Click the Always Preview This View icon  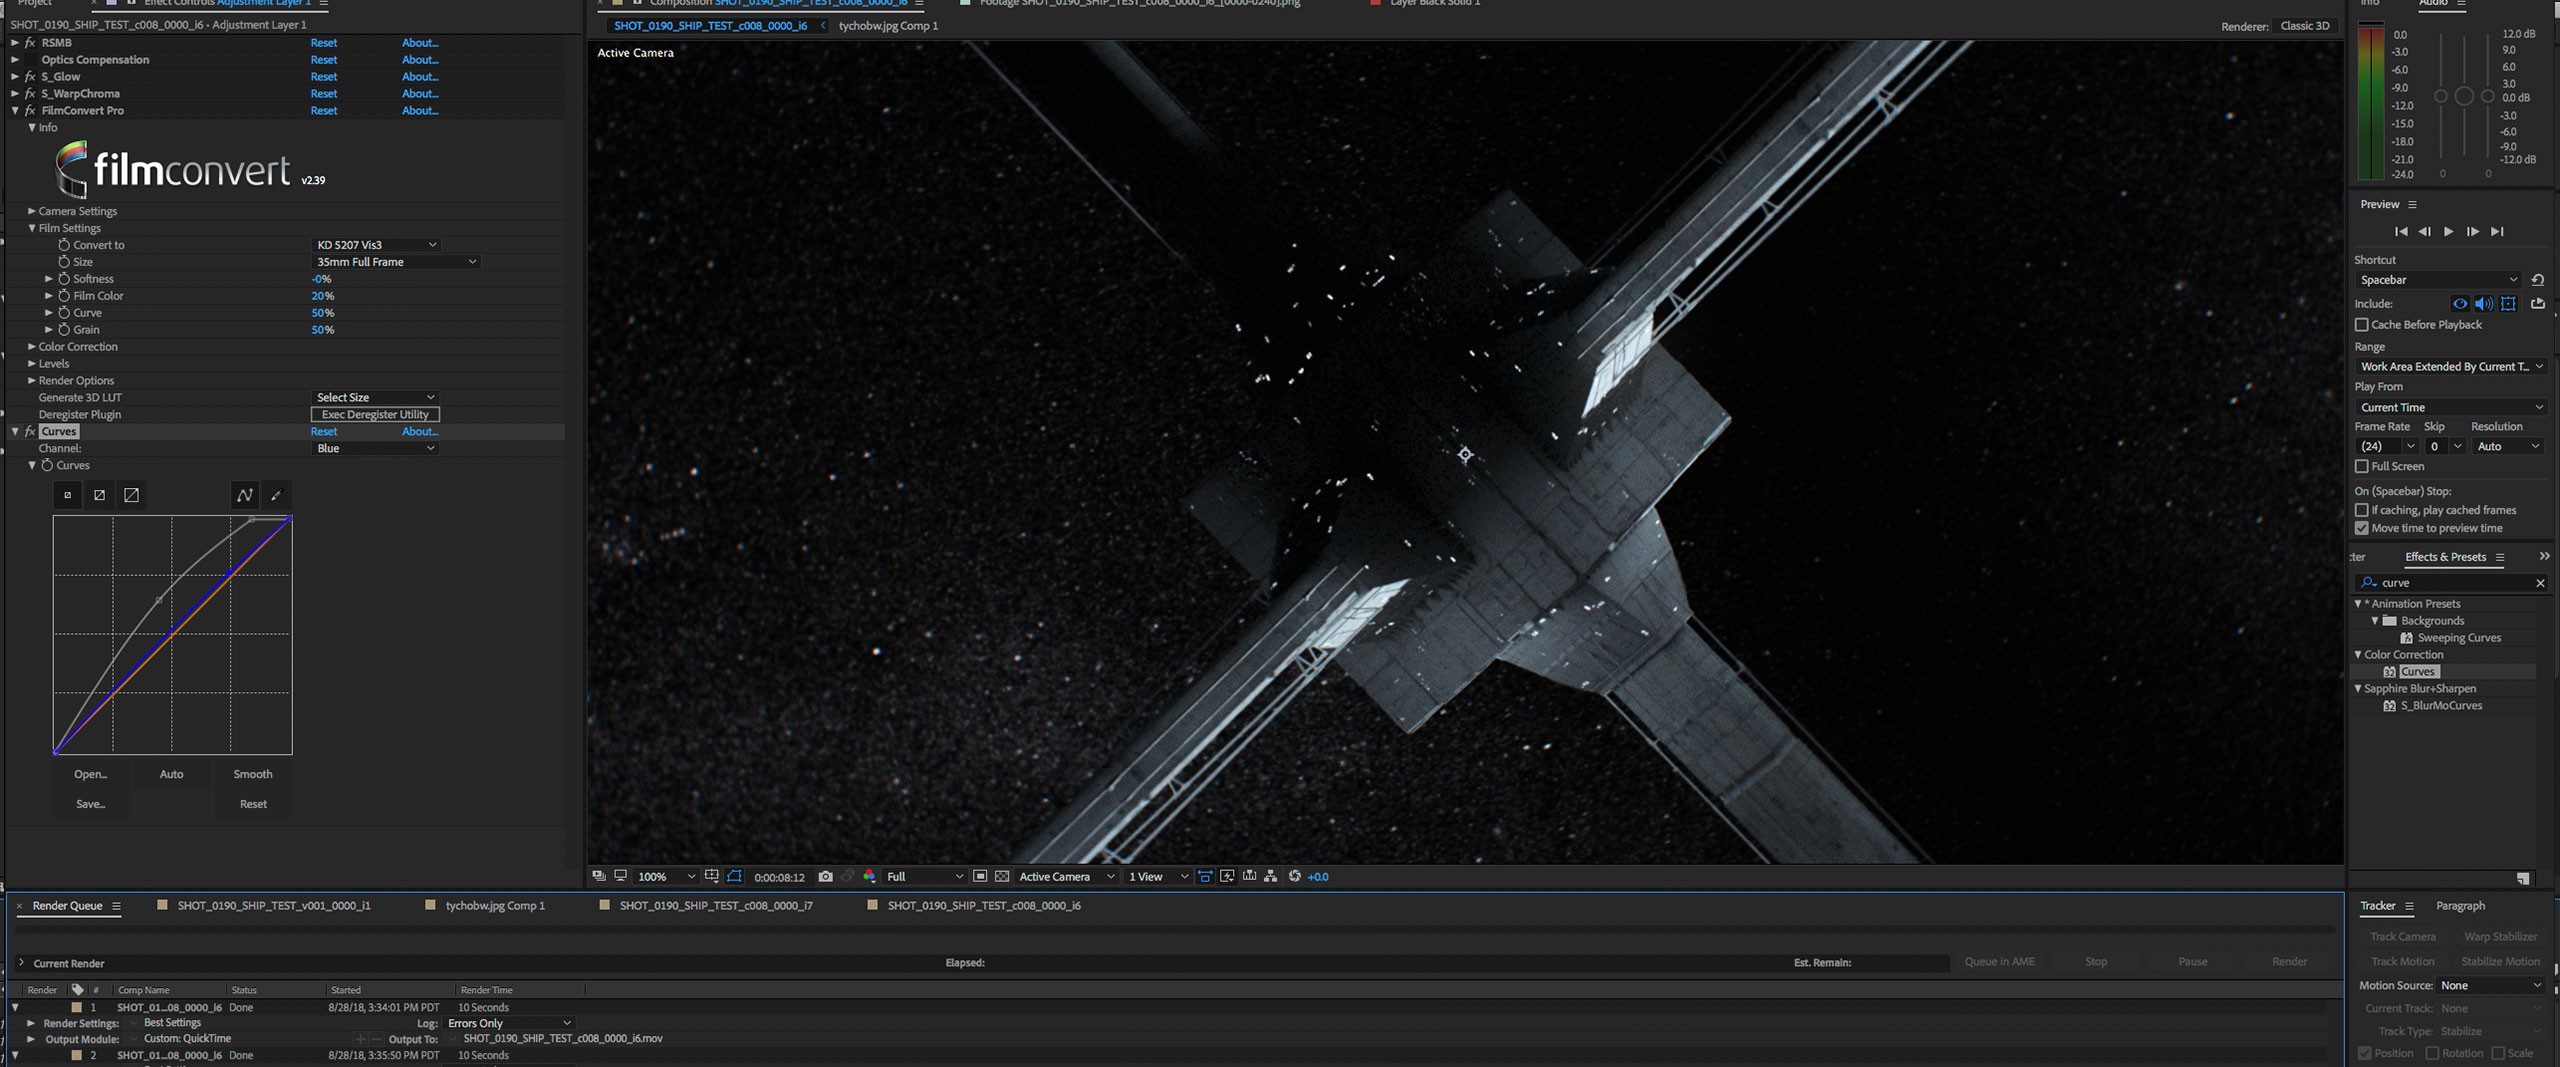[598, 876]
